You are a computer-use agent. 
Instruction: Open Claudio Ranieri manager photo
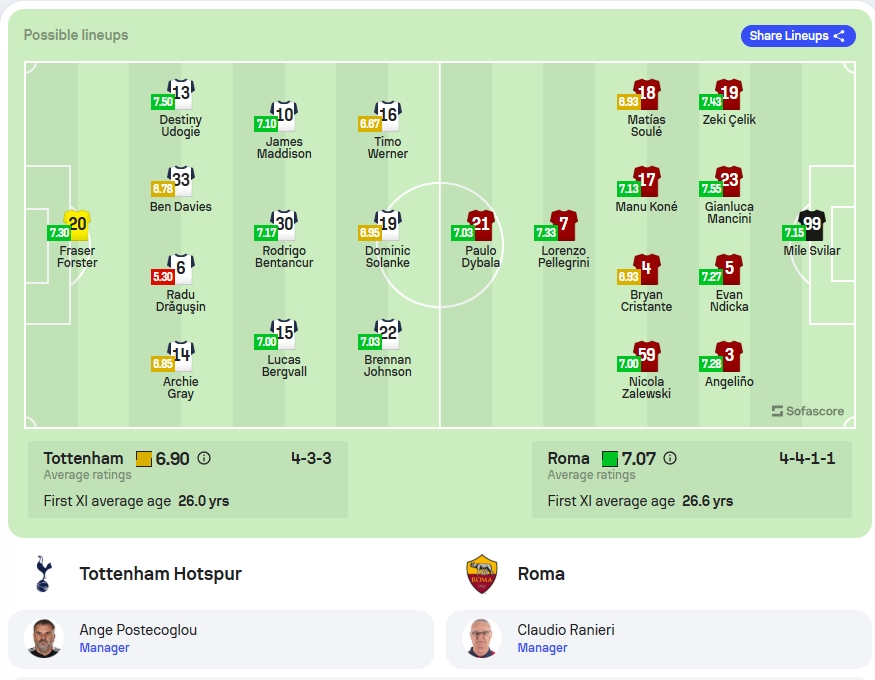[482, 638]
